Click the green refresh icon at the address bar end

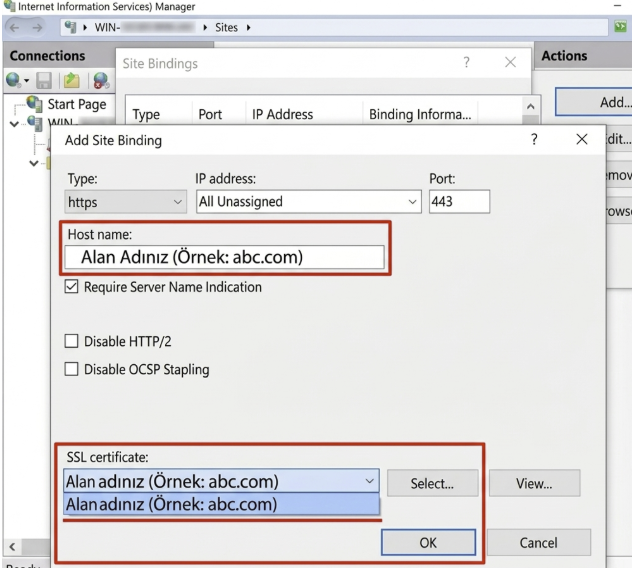pos(620,27)
